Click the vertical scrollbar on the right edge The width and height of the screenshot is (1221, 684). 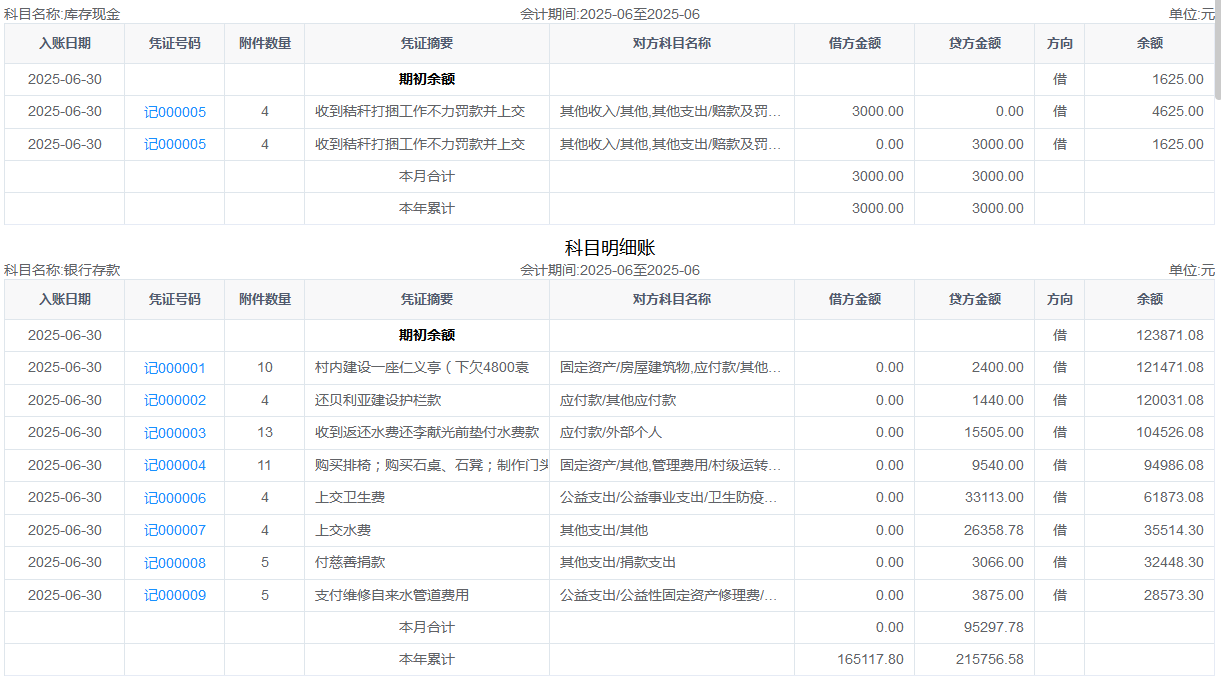click(1216, 50)
